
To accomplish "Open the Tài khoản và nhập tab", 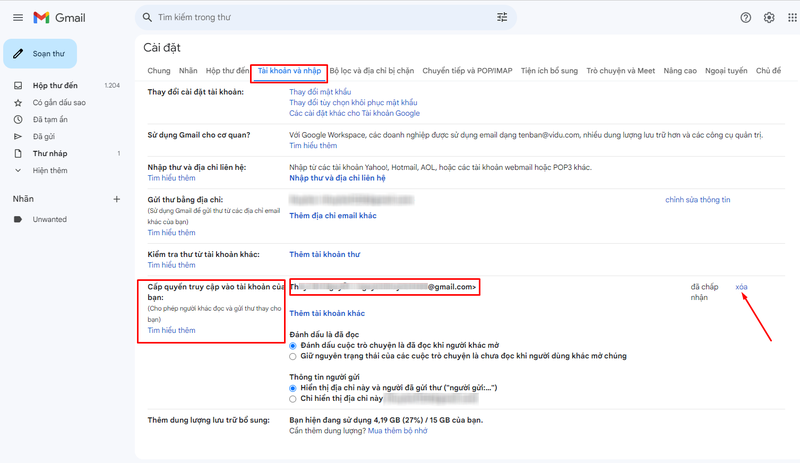I will tap(289, 71).
